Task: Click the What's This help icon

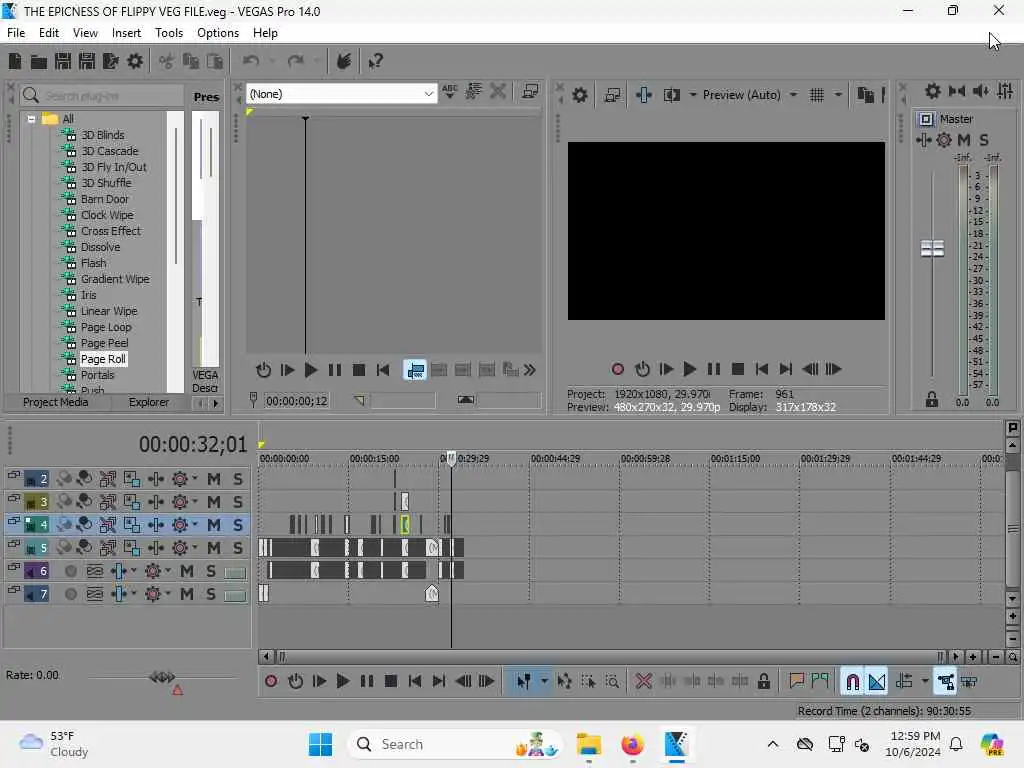Action: pos(376,61)
